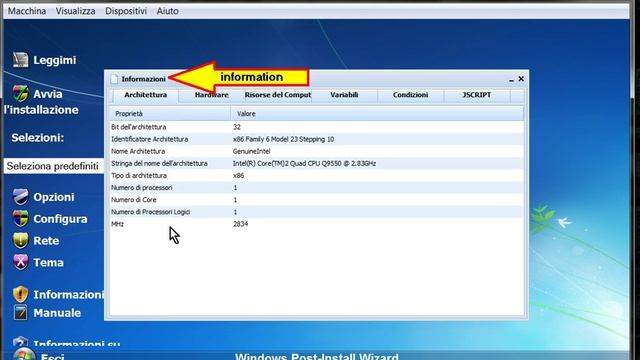
Task: Select the Nome Architettura row
Action: (x=316, y=151)
